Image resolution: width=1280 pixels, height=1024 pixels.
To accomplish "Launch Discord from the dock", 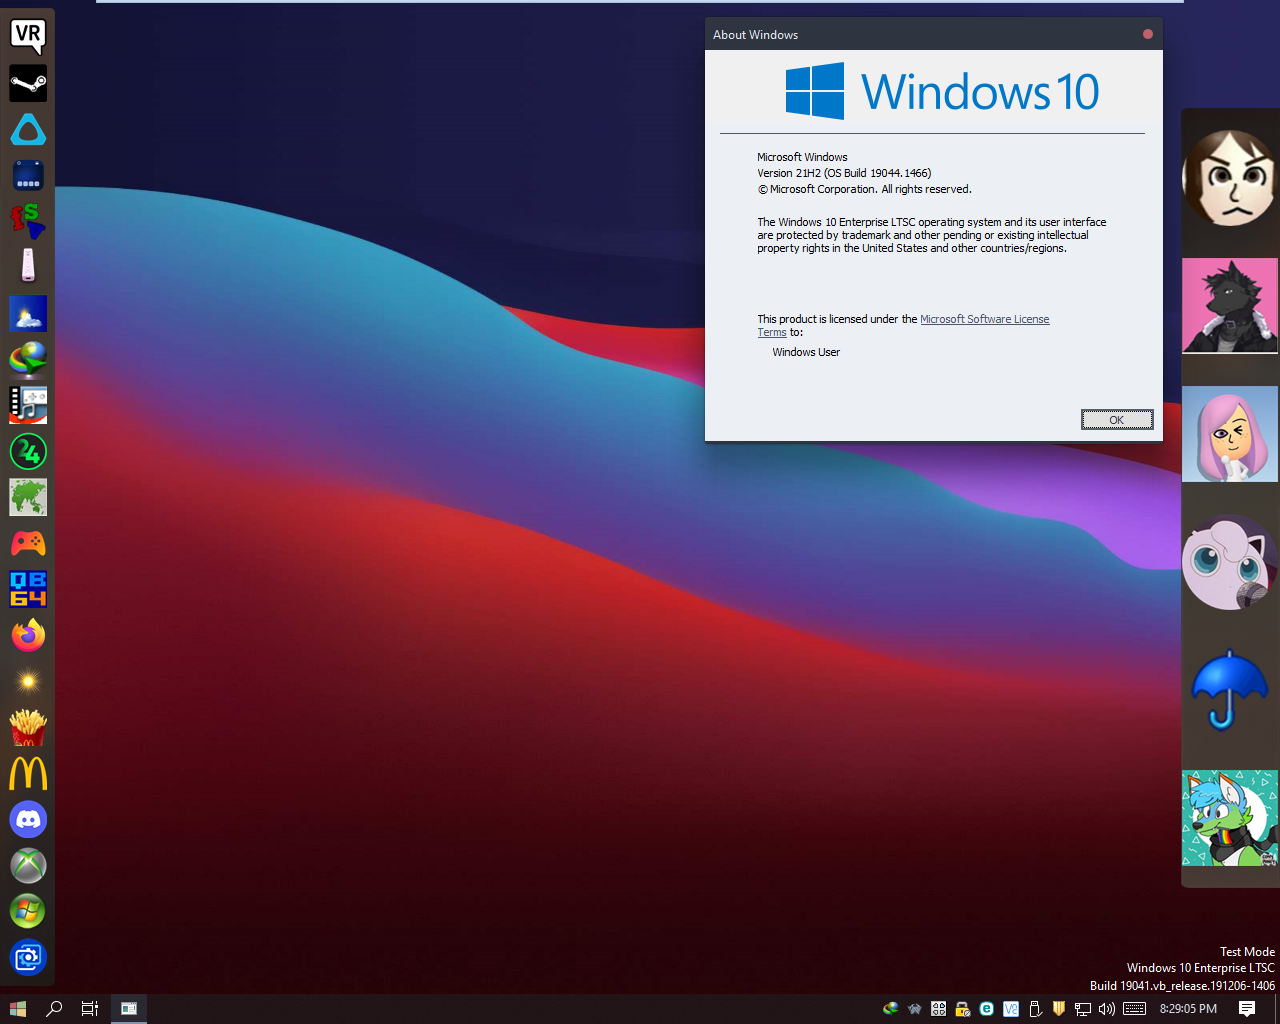I will click(28, 820).
